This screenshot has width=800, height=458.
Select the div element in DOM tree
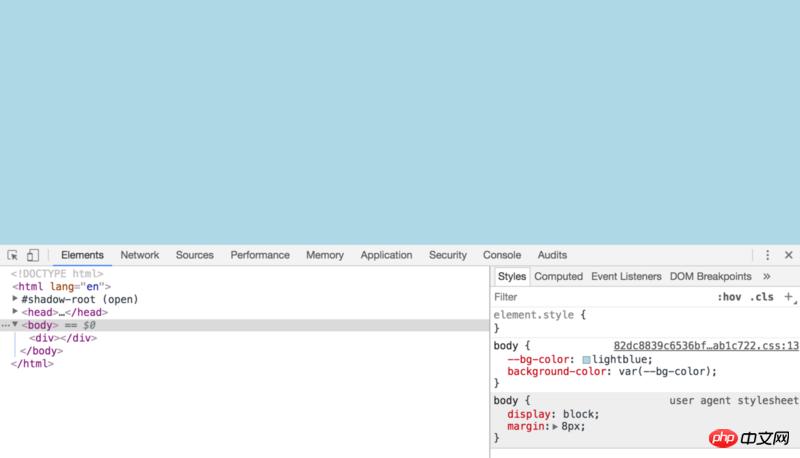62,338
